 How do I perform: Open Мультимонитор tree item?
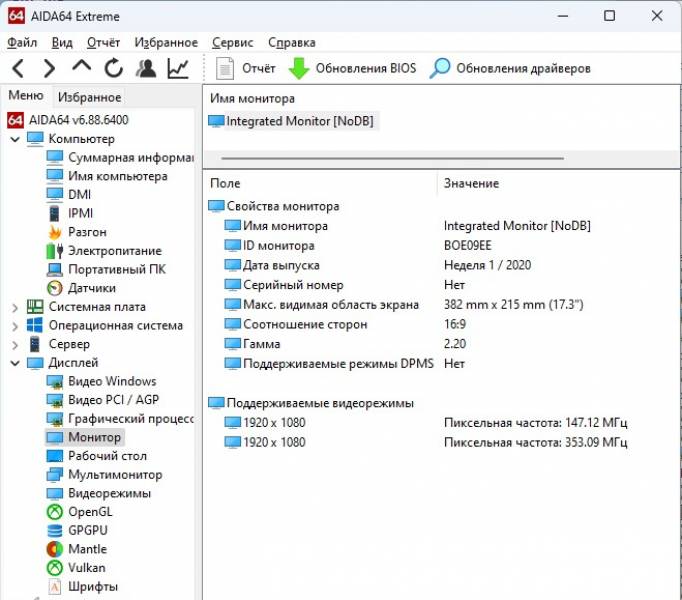104,475
